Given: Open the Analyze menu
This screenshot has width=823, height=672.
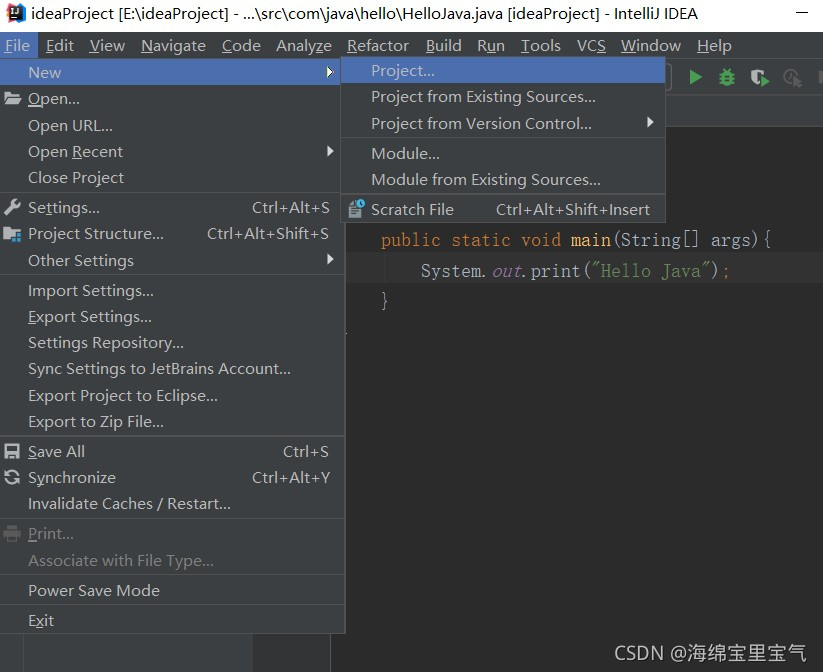Looking at the screenshot, I should (304, 46).
